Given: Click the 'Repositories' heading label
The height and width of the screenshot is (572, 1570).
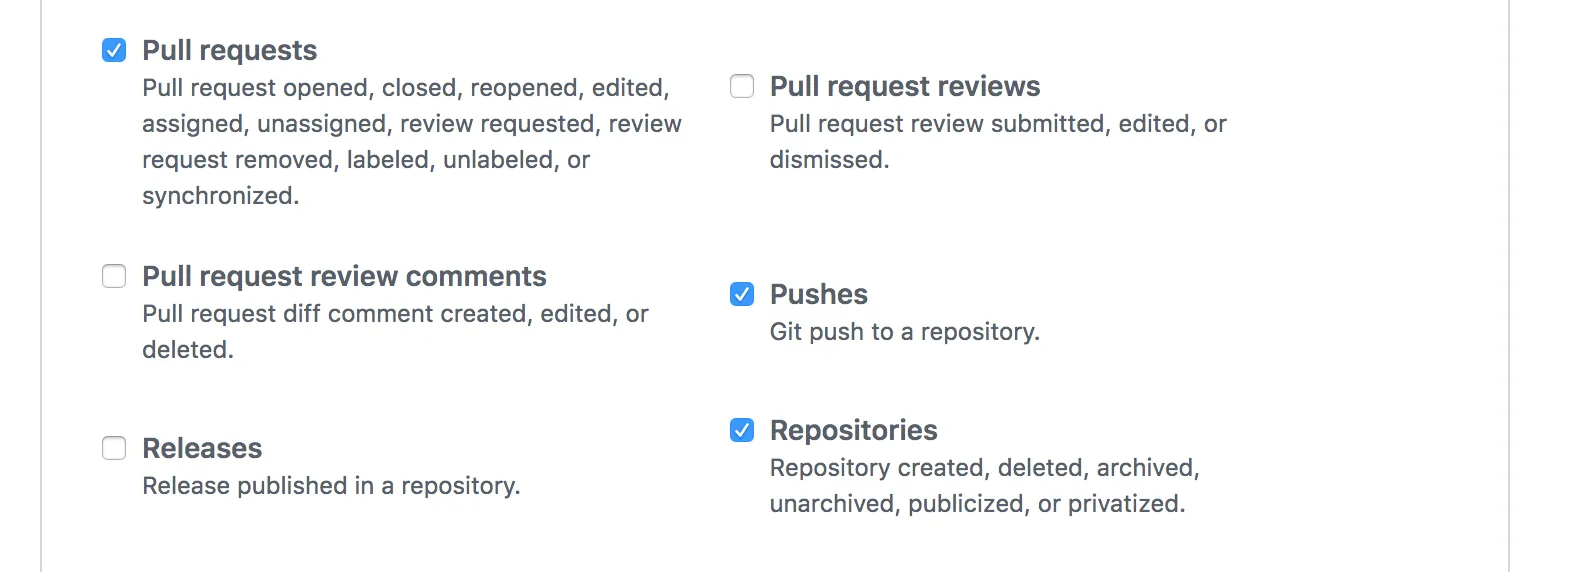Looking at the screenshot, I should point(853,430).
